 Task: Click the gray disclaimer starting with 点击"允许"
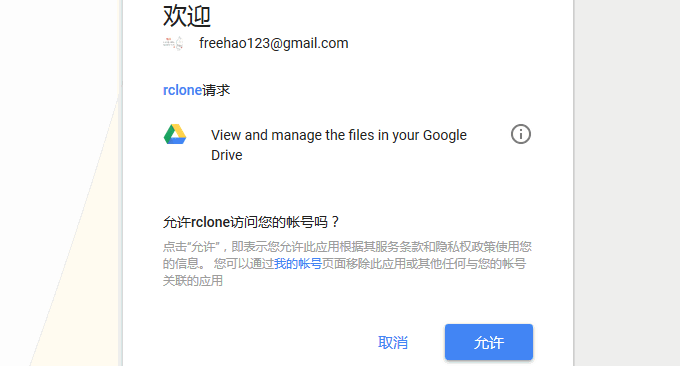[347, 263]
